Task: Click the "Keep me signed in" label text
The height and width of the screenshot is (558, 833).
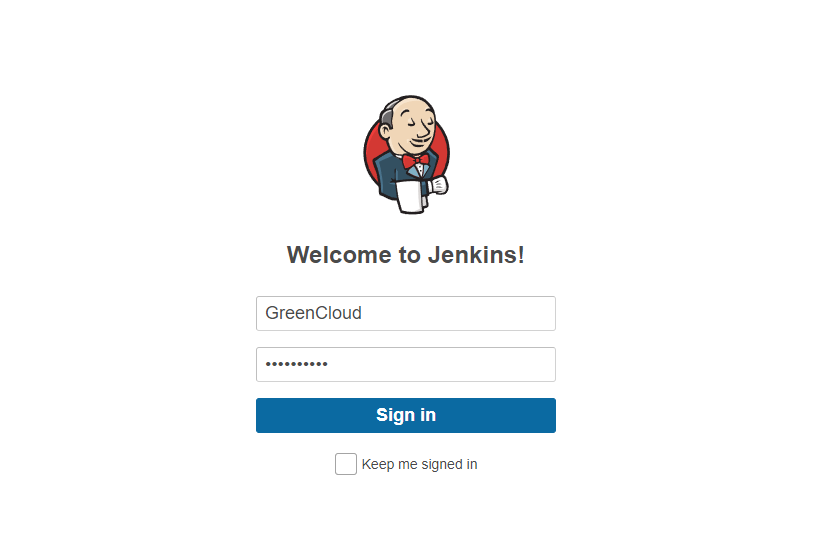Action: (419, 464)
